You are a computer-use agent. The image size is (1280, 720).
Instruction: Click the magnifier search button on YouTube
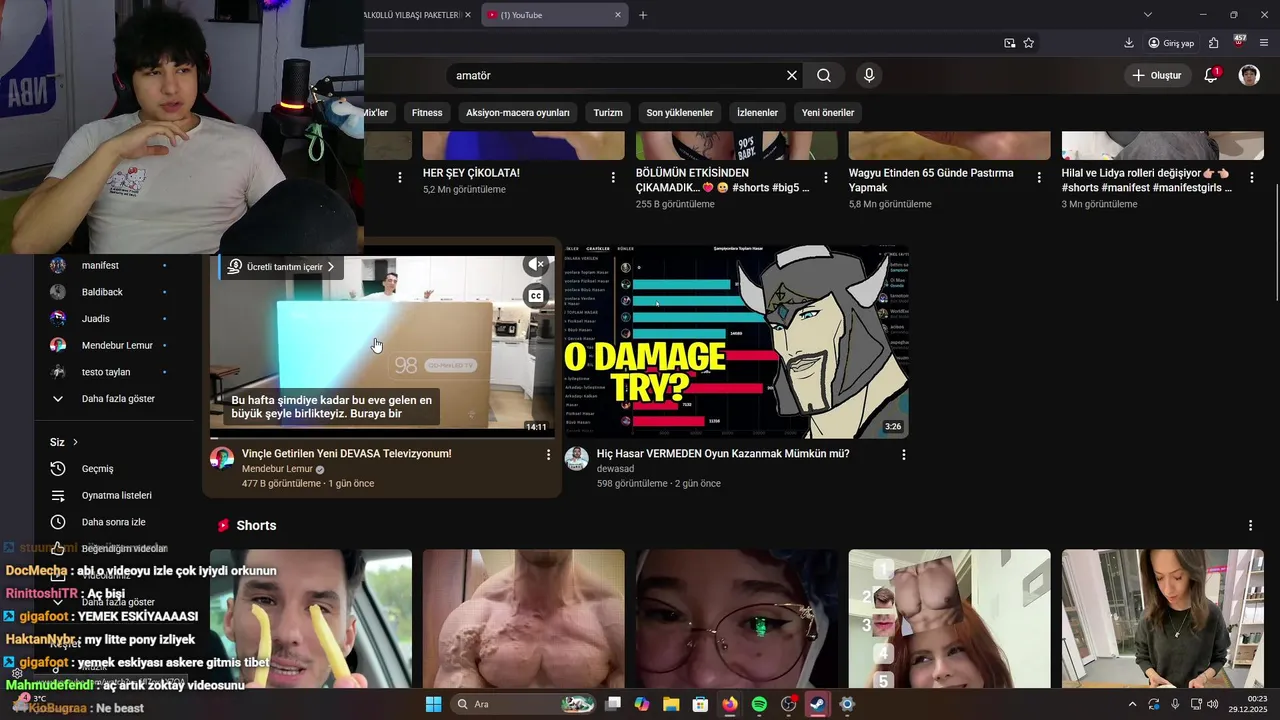click(824, 75)
